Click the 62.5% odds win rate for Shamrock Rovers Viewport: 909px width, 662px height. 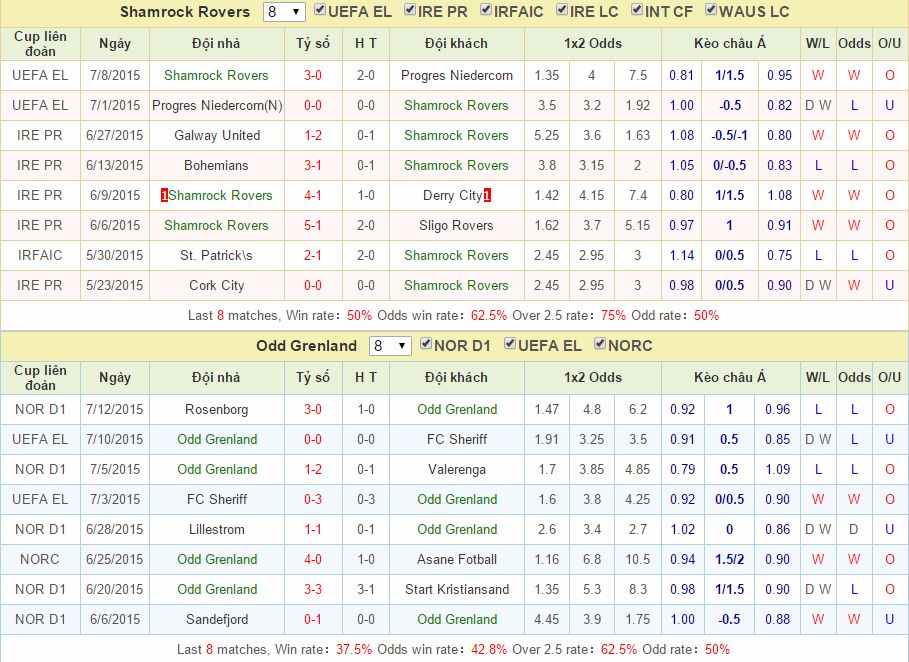[489, 316]
